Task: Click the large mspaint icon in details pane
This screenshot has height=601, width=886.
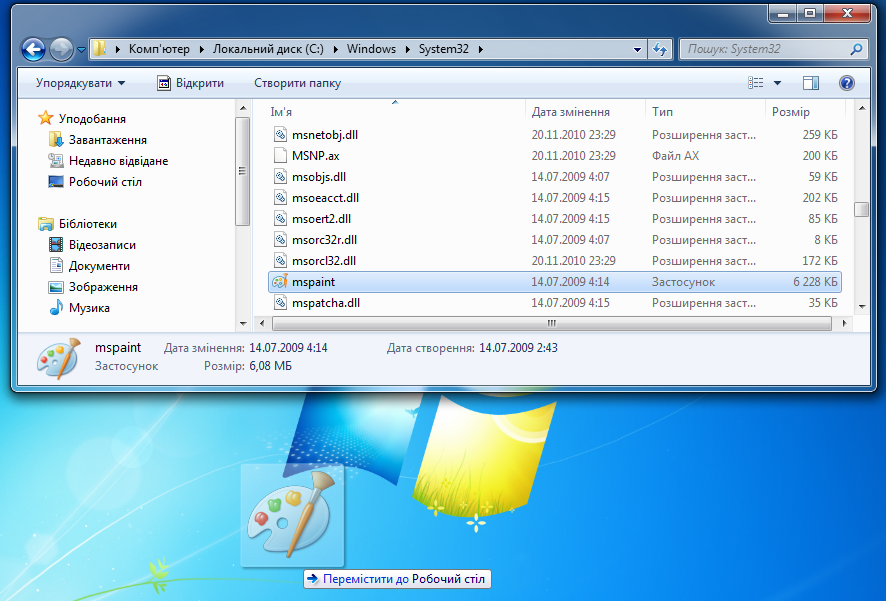Action: [59, 358]
